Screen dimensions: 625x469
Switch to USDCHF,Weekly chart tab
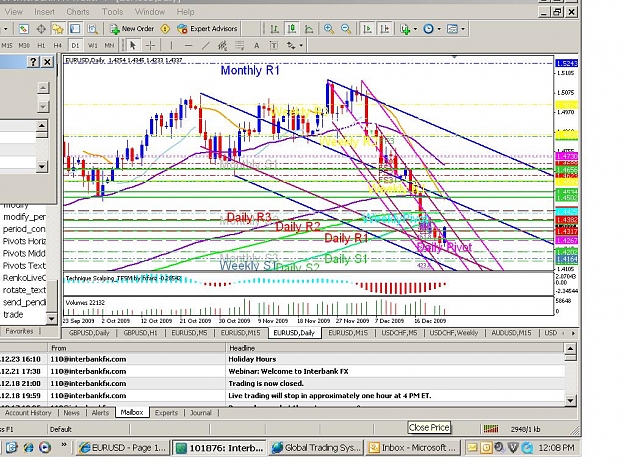[454, 333]
